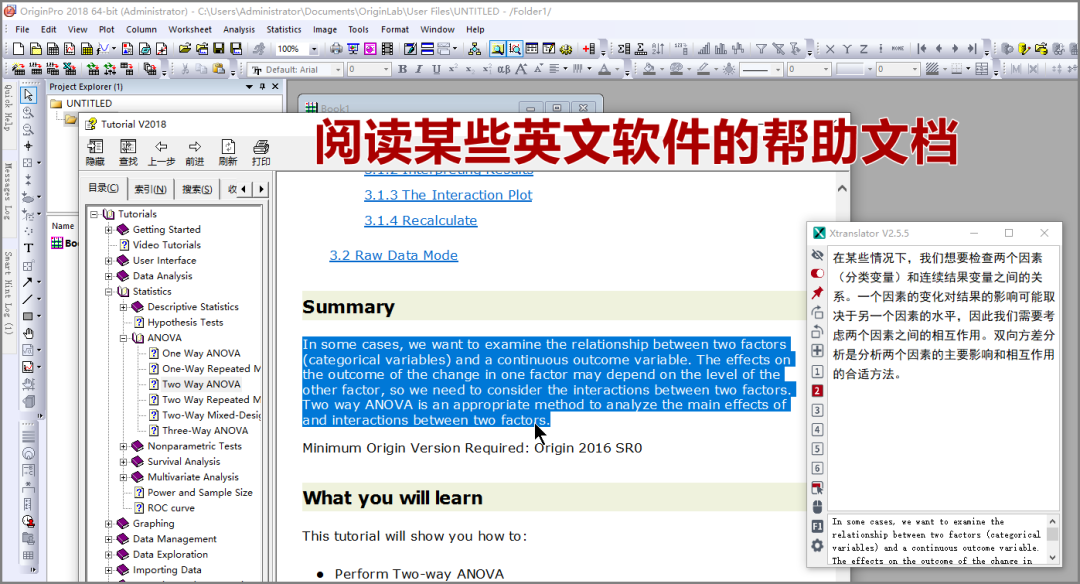This screenshot has height=584, width=1080.
Task: Select ROC curve in the tutorial tree
Action: point(171,508)
